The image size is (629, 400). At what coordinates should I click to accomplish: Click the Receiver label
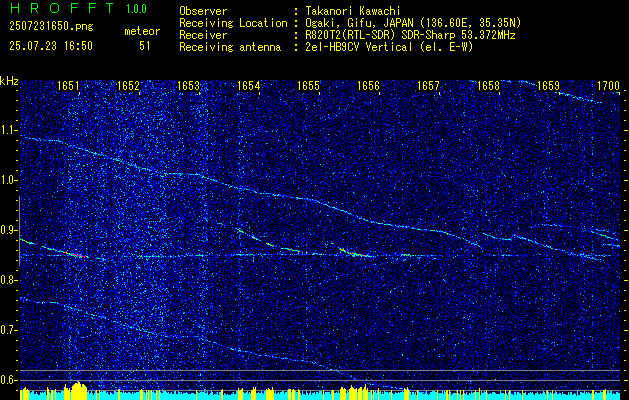(203, 35)
